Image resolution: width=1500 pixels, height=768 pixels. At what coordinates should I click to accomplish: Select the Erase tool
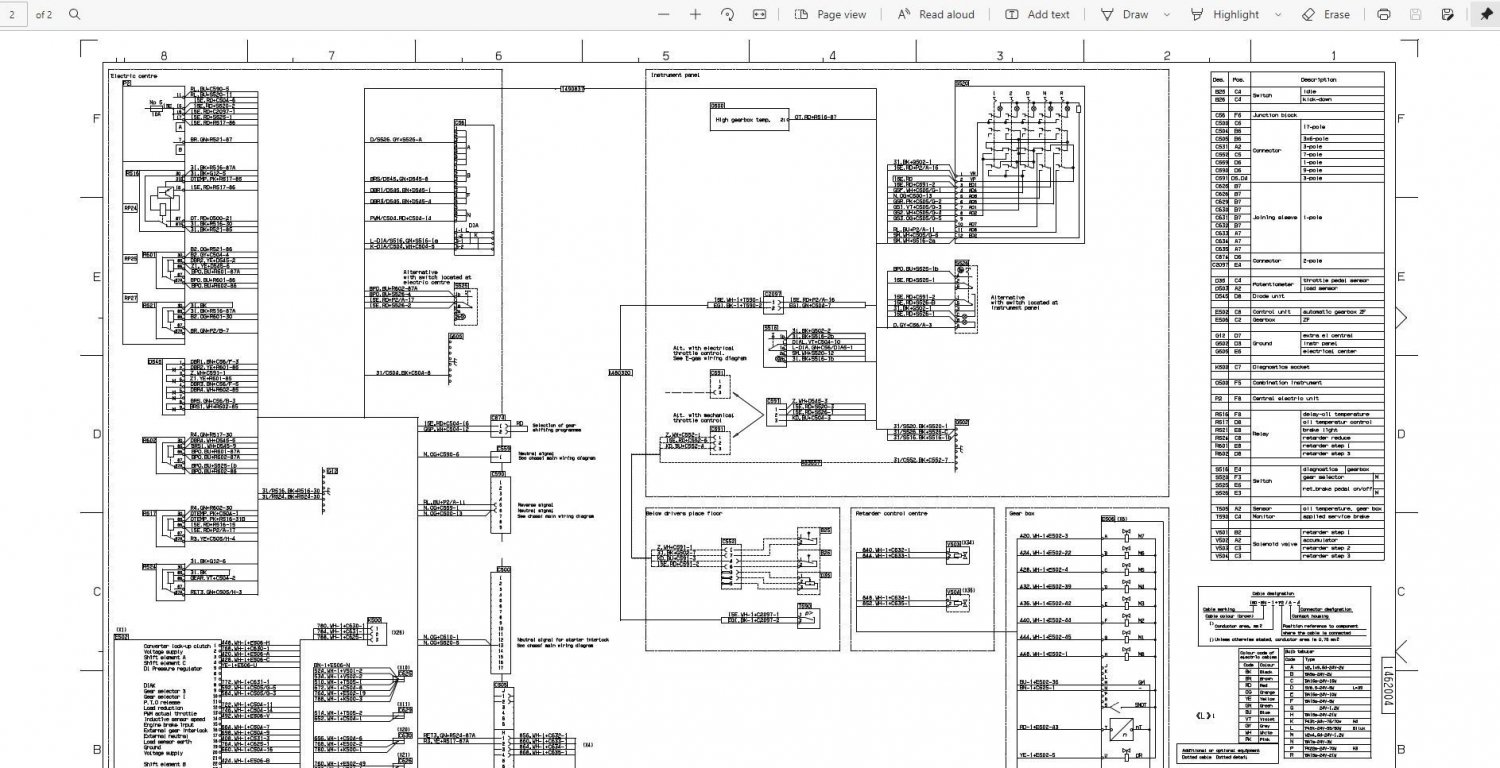(x=1318, y=14)
